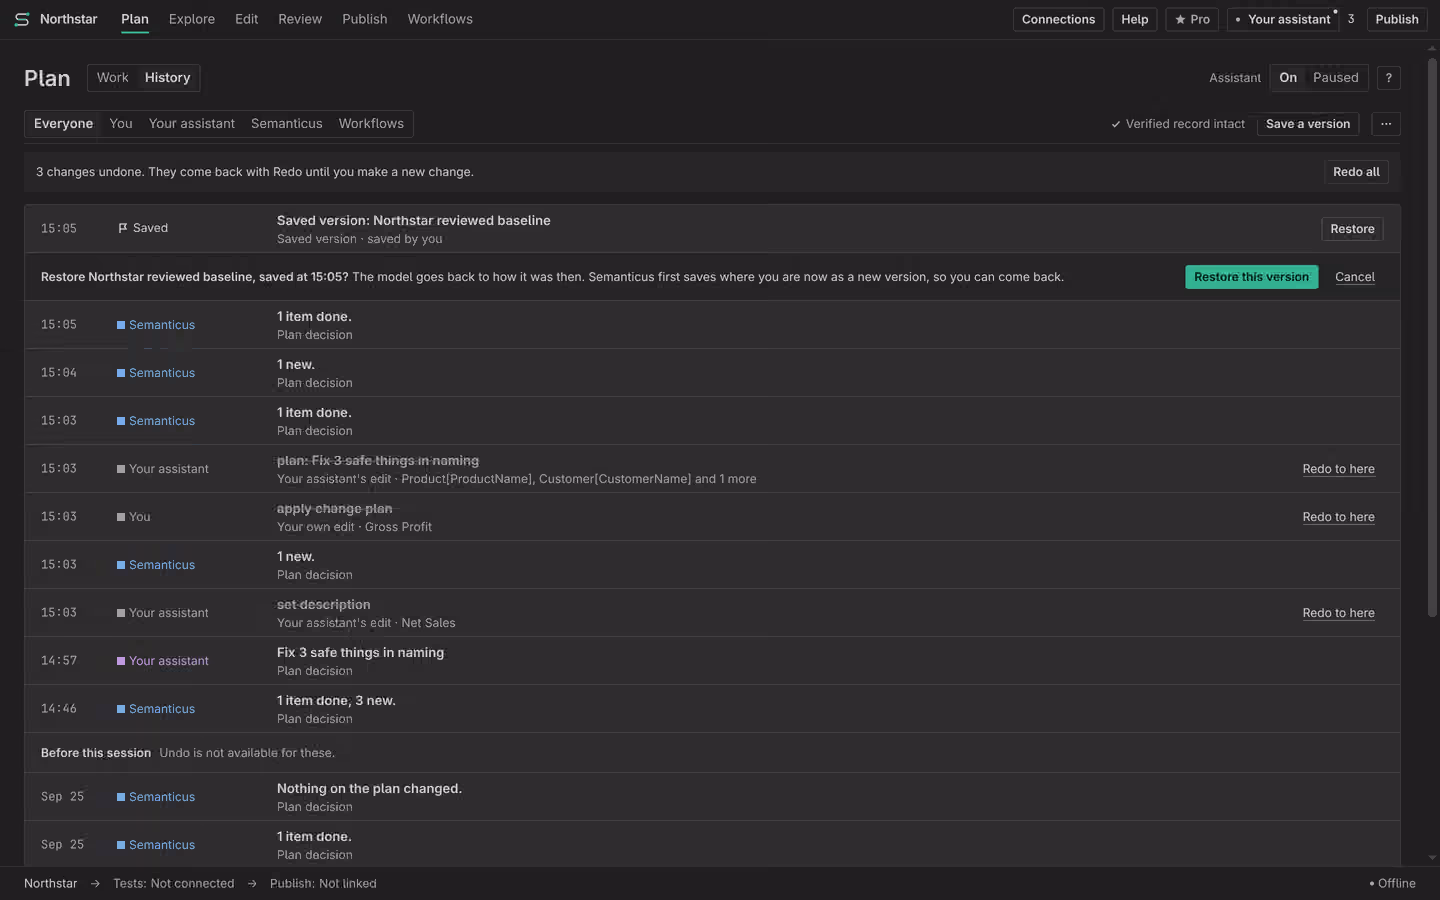The height and width of the screenshot is (900, 1440).
Task: Select the Workflows history filter
Action: (x=371, y=124)
